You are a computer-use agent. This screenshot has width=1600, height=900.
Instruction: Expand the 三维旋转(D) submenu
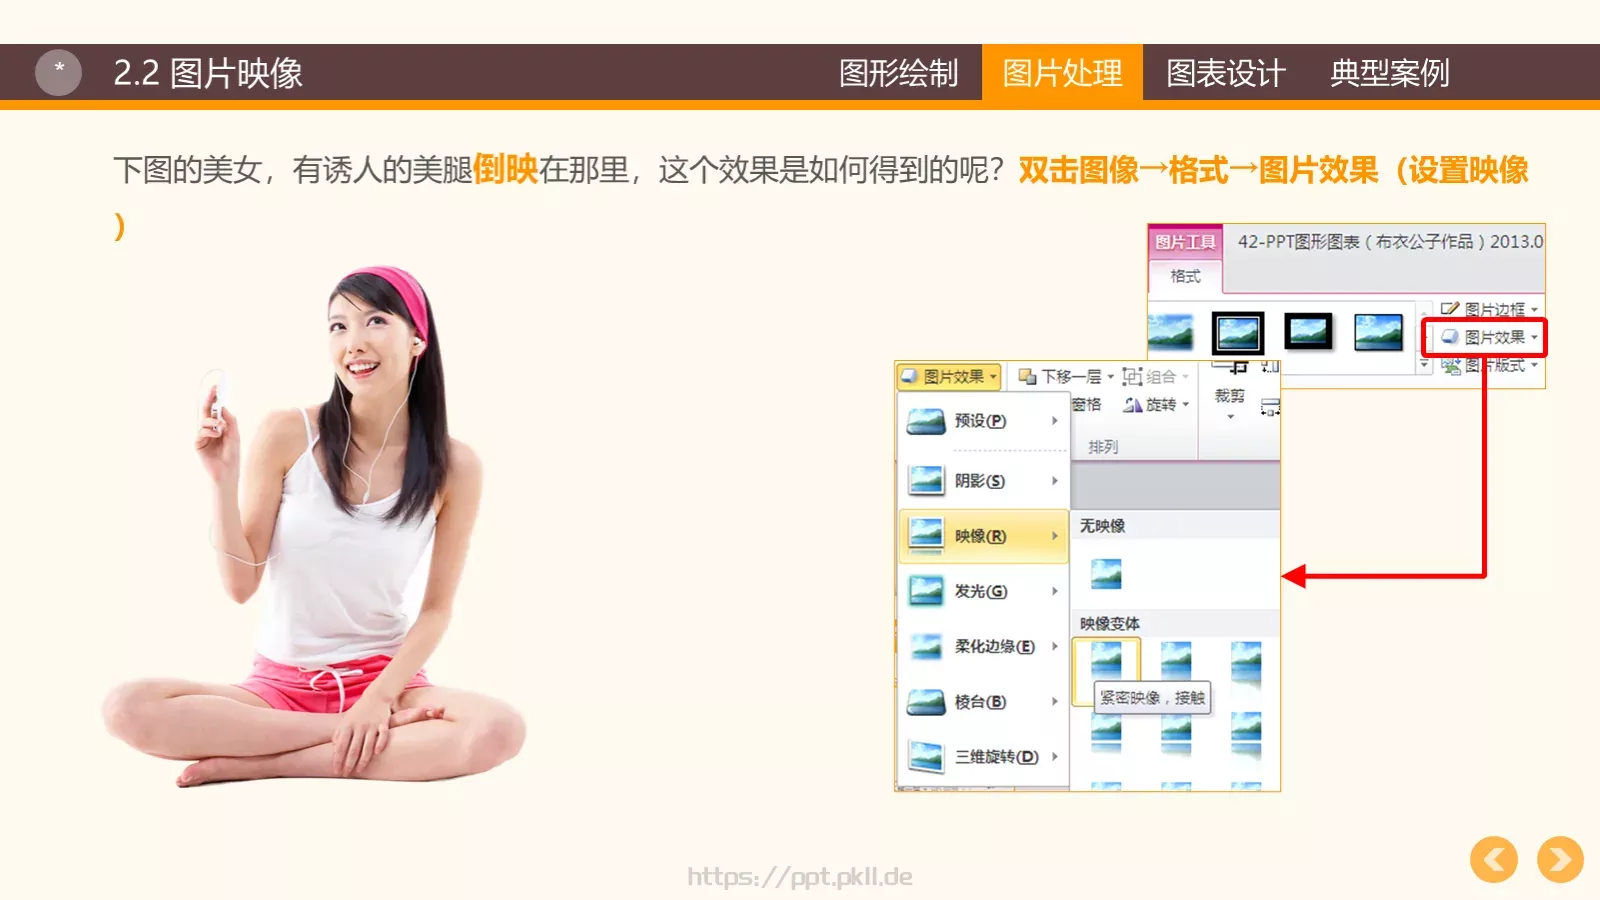point(983,756)
